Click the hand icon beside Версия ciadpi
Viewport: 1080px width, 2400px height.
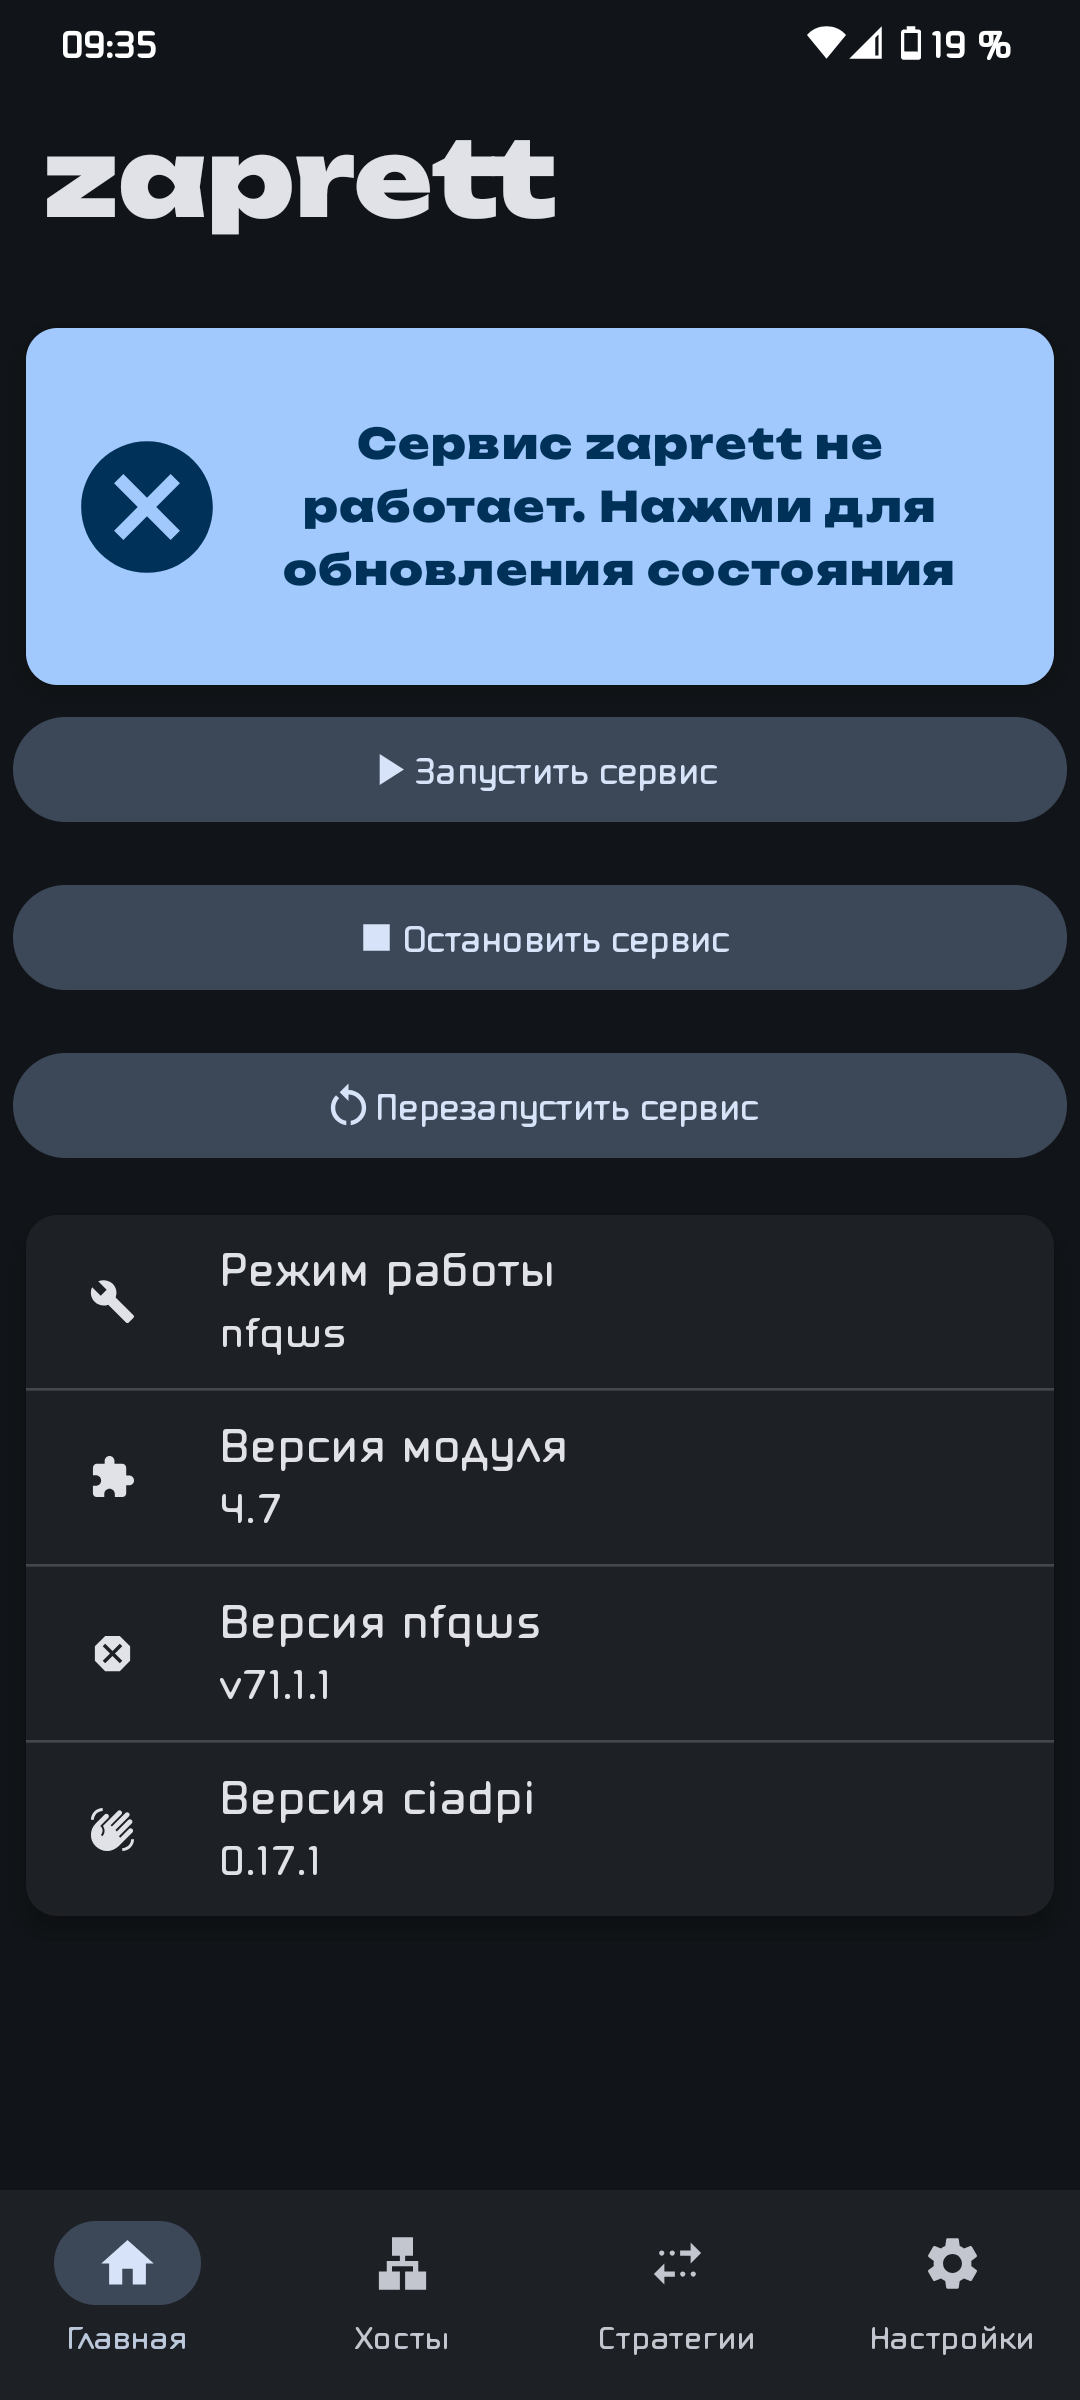[x=112, y=1829]
